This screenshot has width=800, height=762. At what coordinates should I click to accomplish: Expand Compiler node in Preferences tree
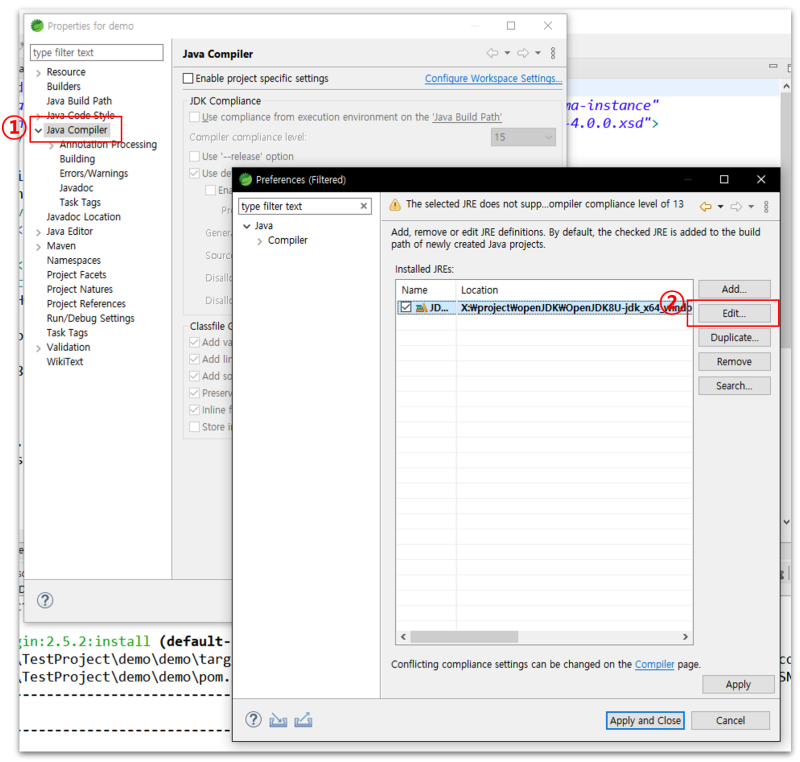[260, 241]
